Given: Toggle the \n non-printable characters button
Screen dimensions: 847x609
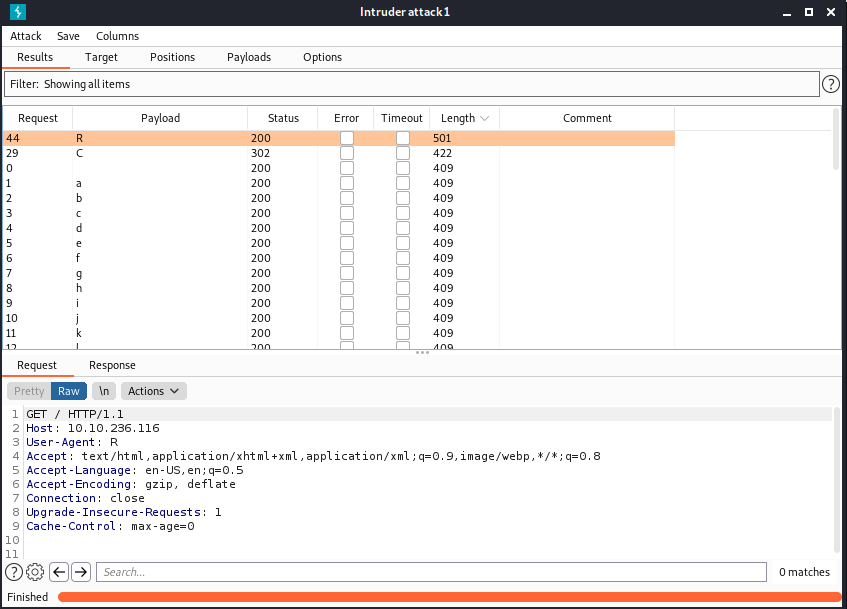Looking at the screenshot, I should (x=104, y=391).
